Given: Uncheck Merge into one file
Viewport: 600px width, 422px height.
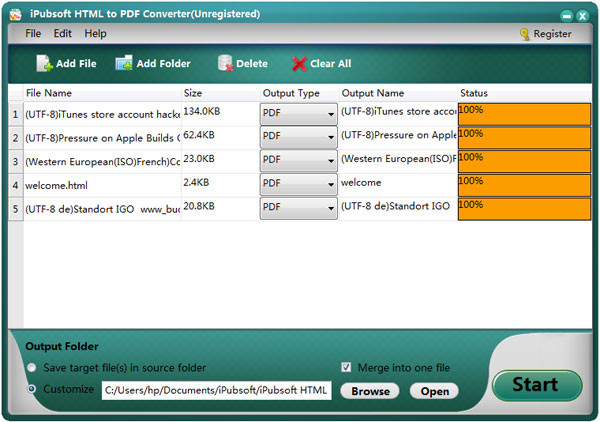Looking at the screenshot, I should click(x=346, y=367).
